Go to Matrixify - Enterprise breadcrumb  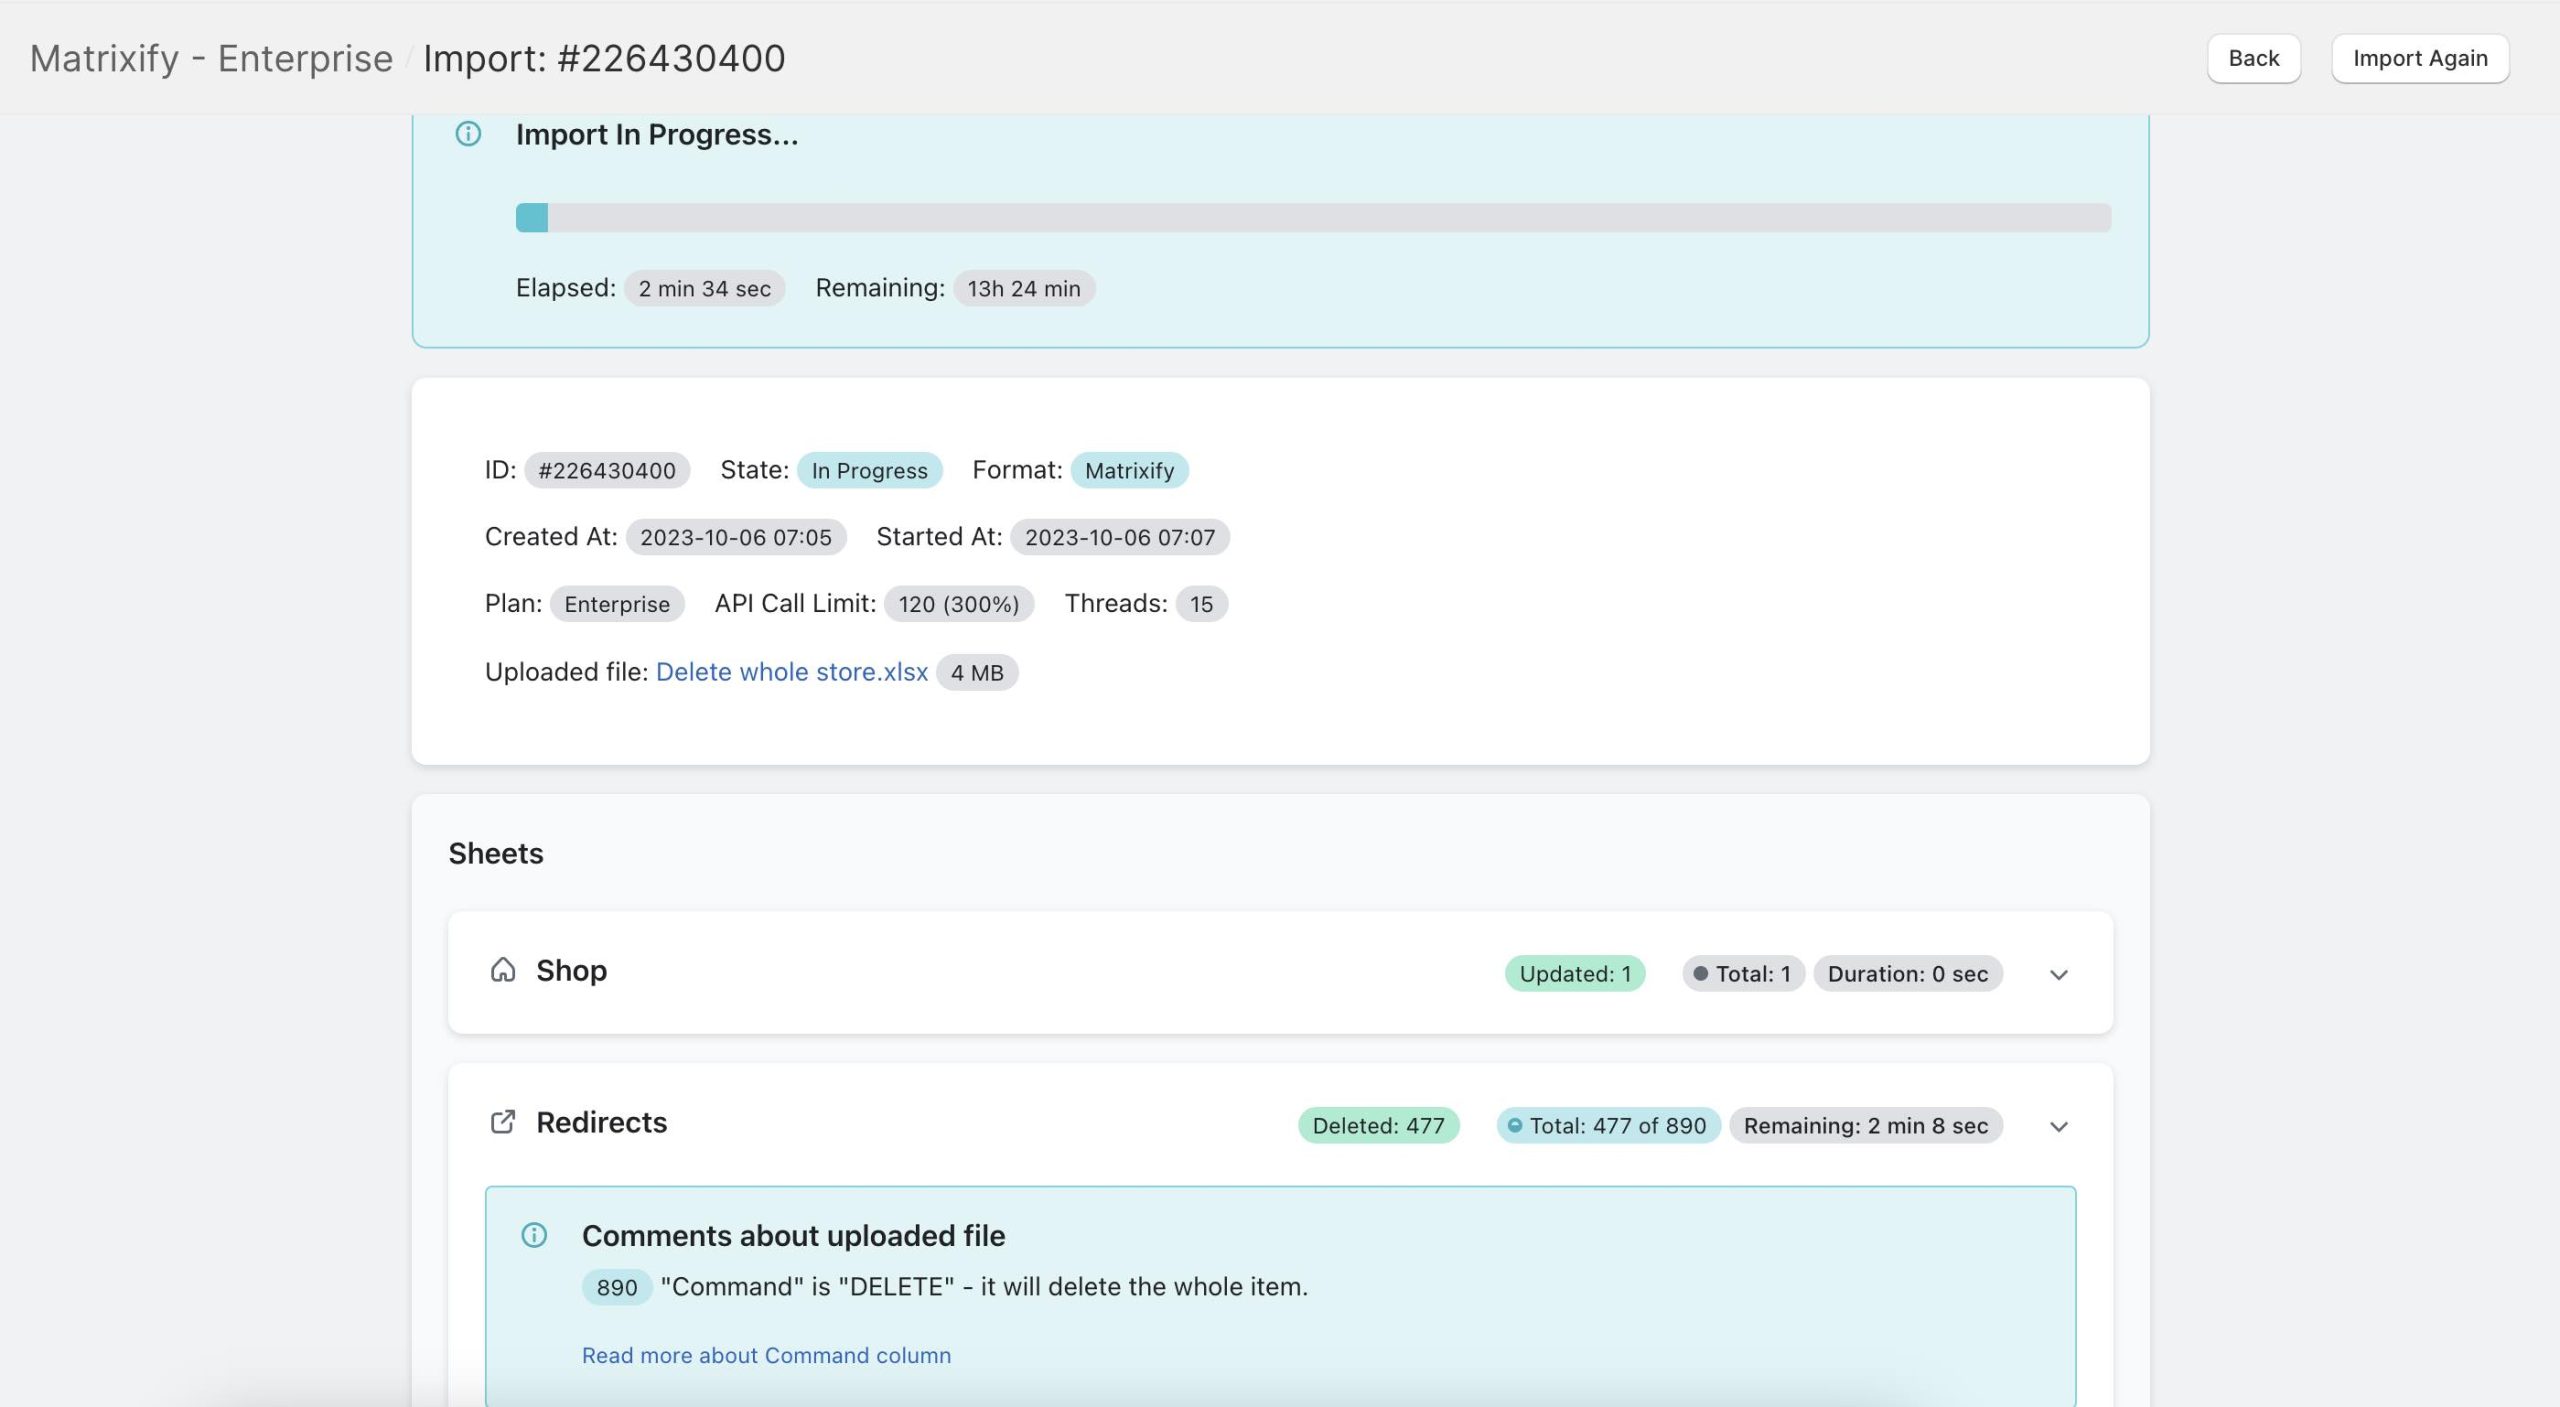coord(211,58)
